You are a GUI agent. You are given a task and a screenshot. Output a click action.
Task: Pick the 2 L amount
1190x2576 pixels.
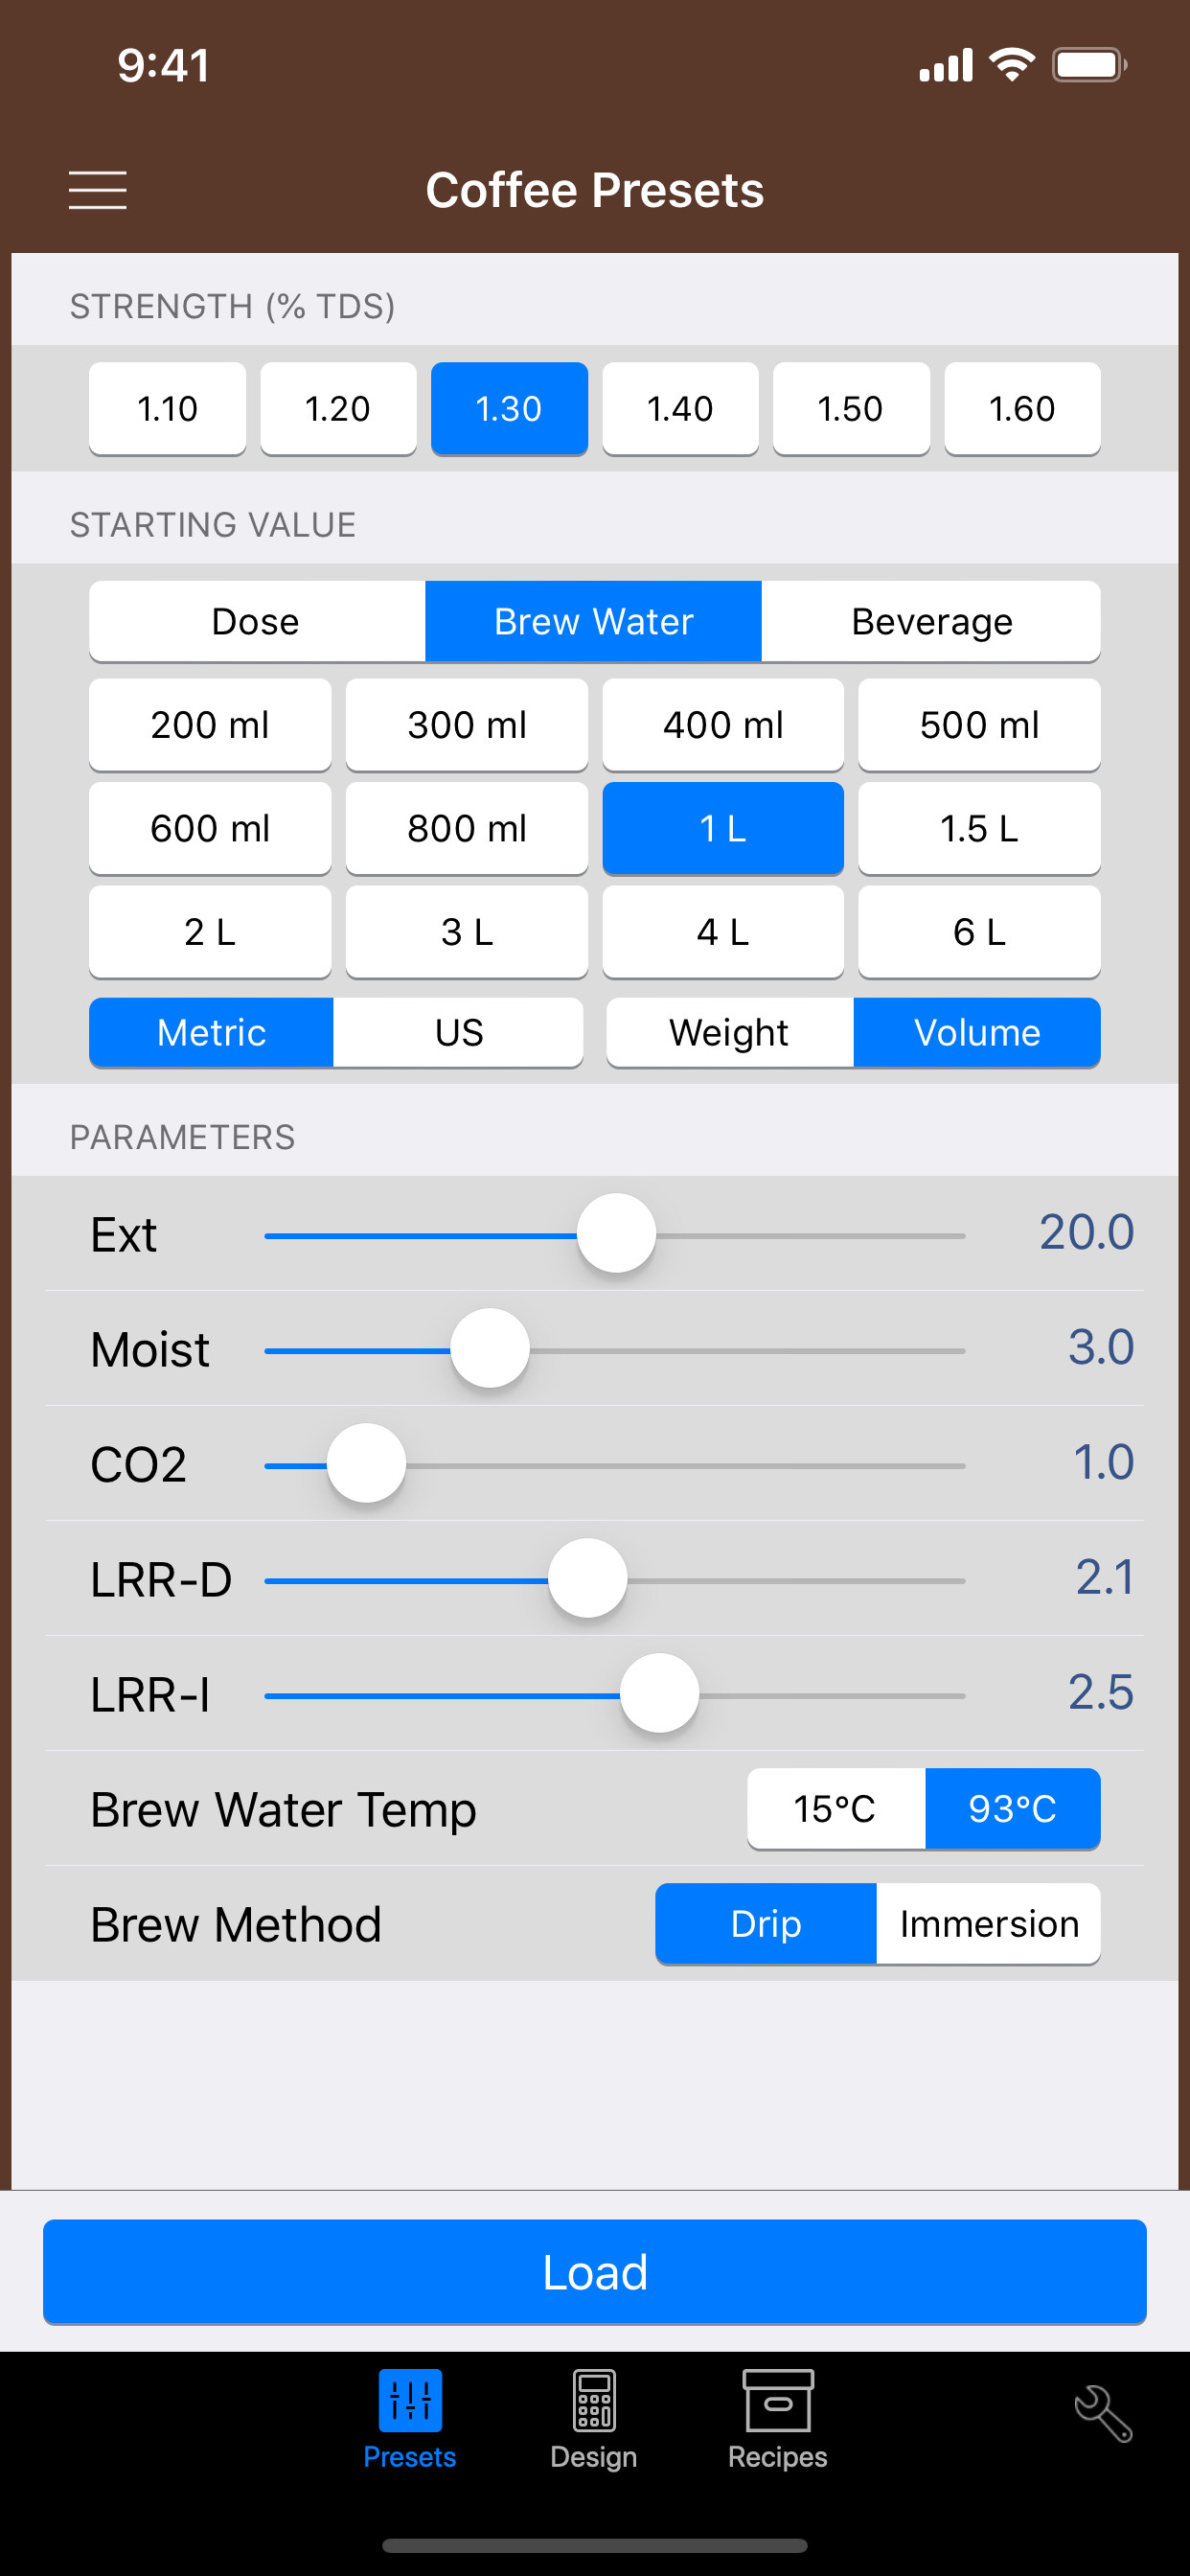(210, 932)
